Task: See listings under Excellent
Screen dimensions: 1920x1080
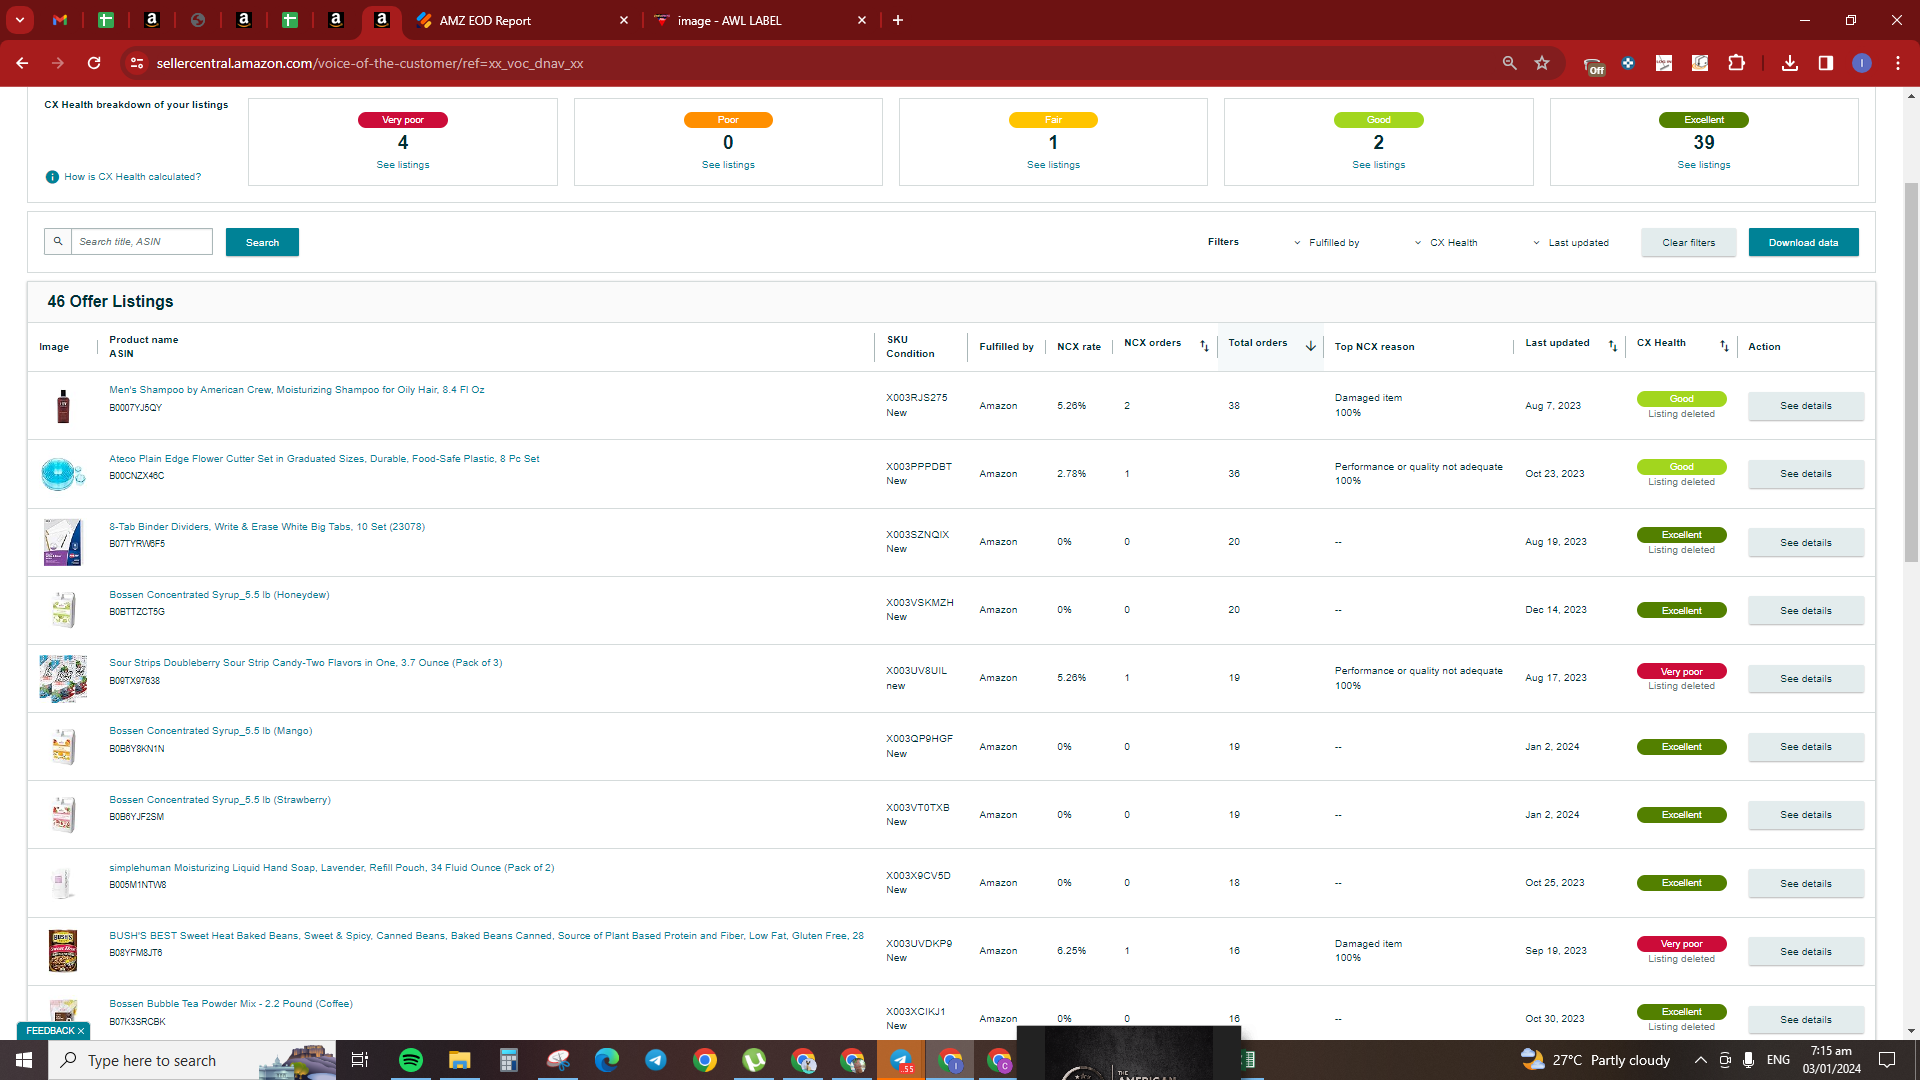Action: click(x=1704, y=165)
